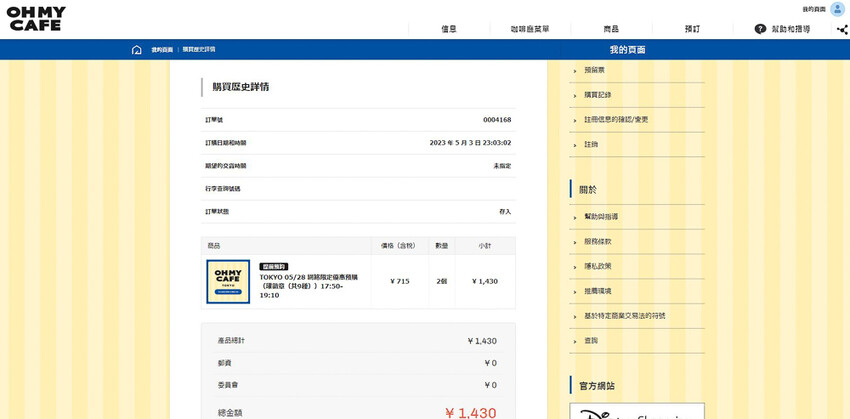Click 註銷 logout link in sidebar
Viewport: 850px width, 419px height.
591,145
